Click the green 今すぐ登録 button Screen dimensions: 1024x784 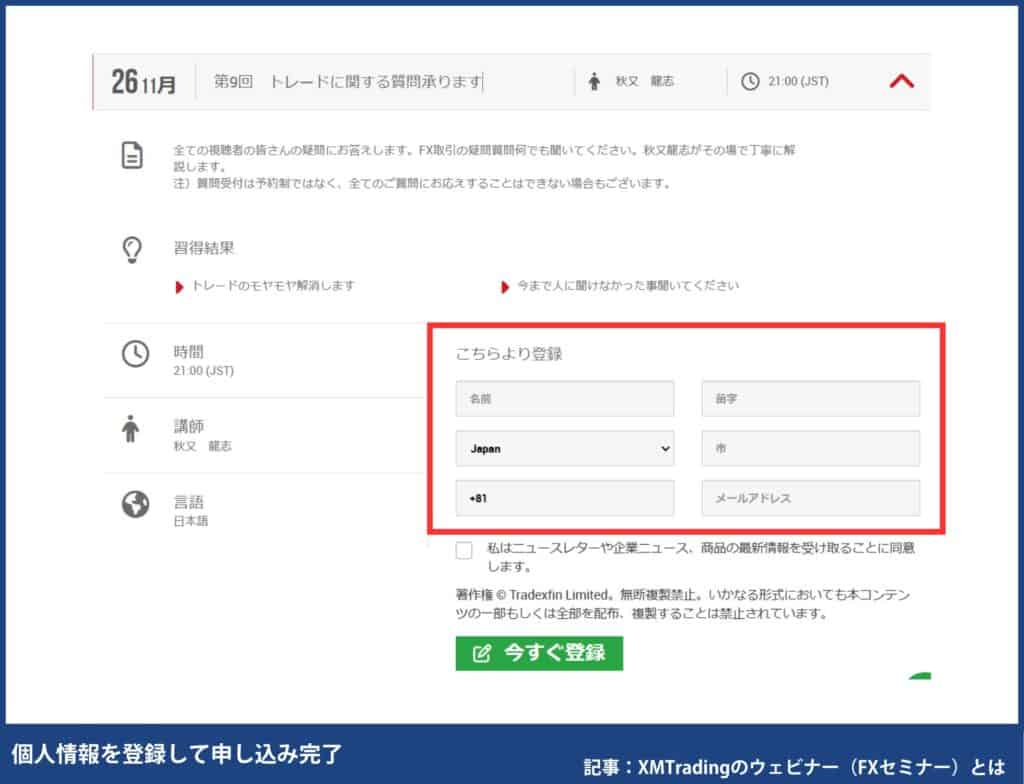539,653
